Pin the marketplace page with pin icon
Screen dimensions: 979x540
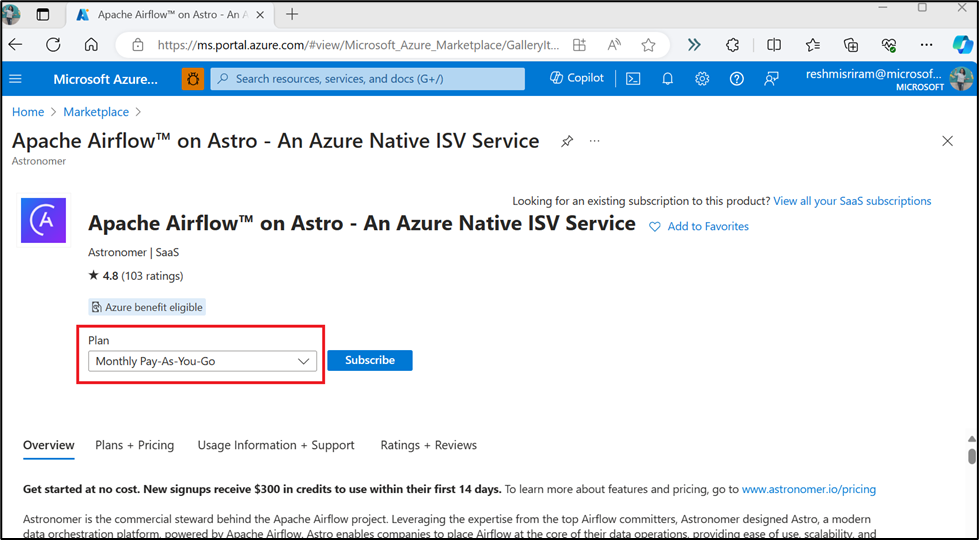(566, 142)
